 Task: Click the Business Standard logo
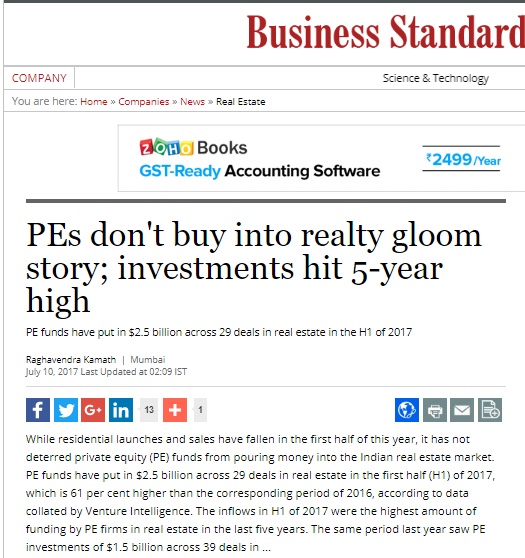click(x=385, y=32)
